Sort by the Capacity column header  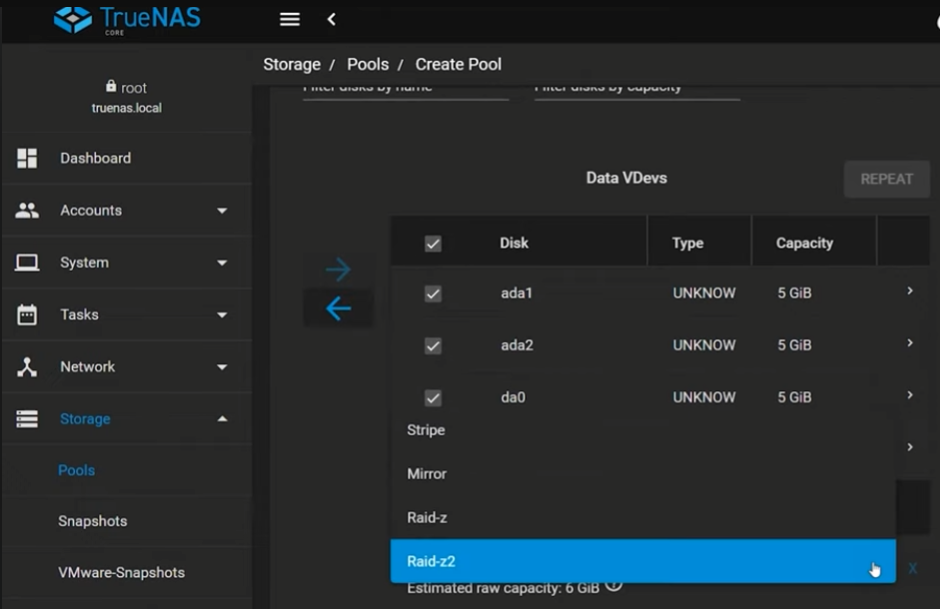tap(805, 243)
